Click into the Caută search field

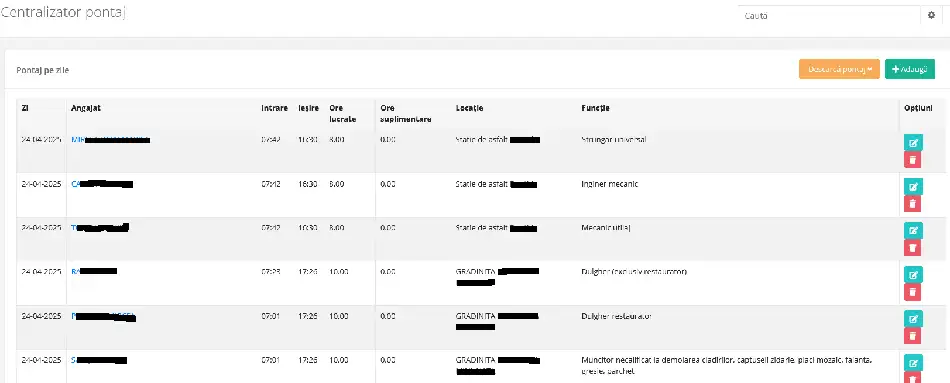[x=829, y=16]
